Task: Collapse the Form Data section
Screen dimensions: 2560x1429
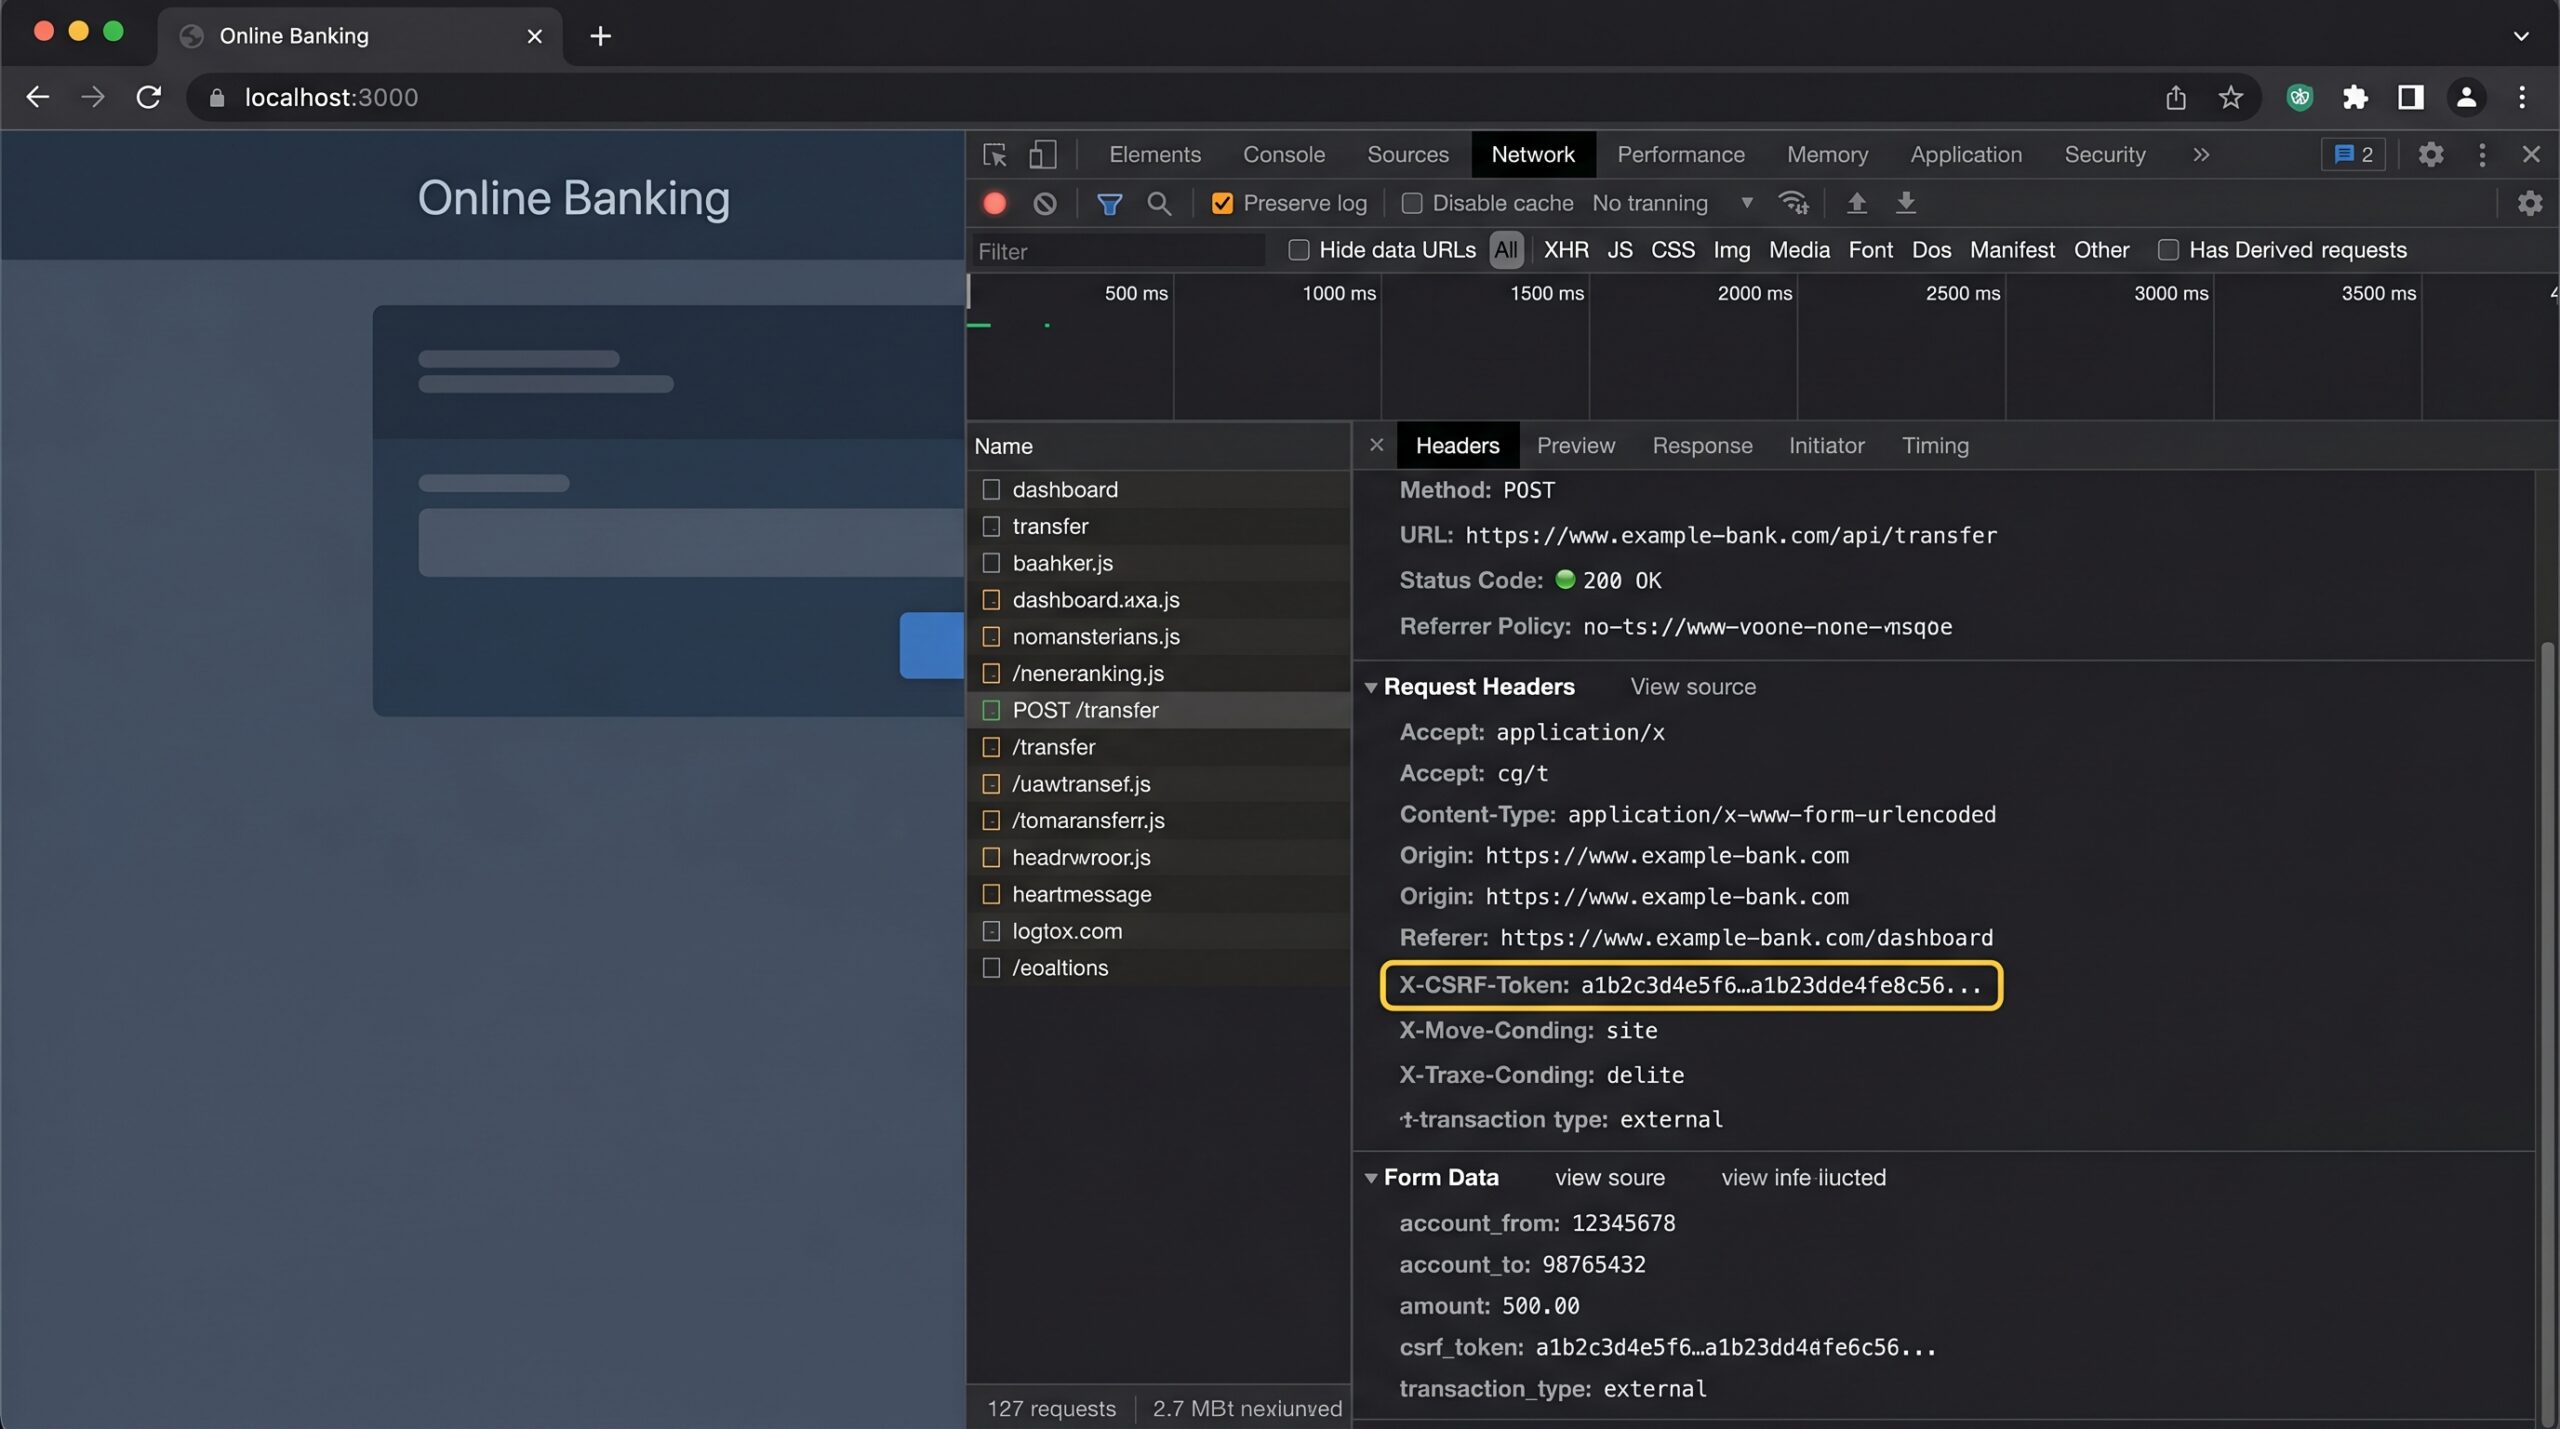Action: [1371, 1178]
